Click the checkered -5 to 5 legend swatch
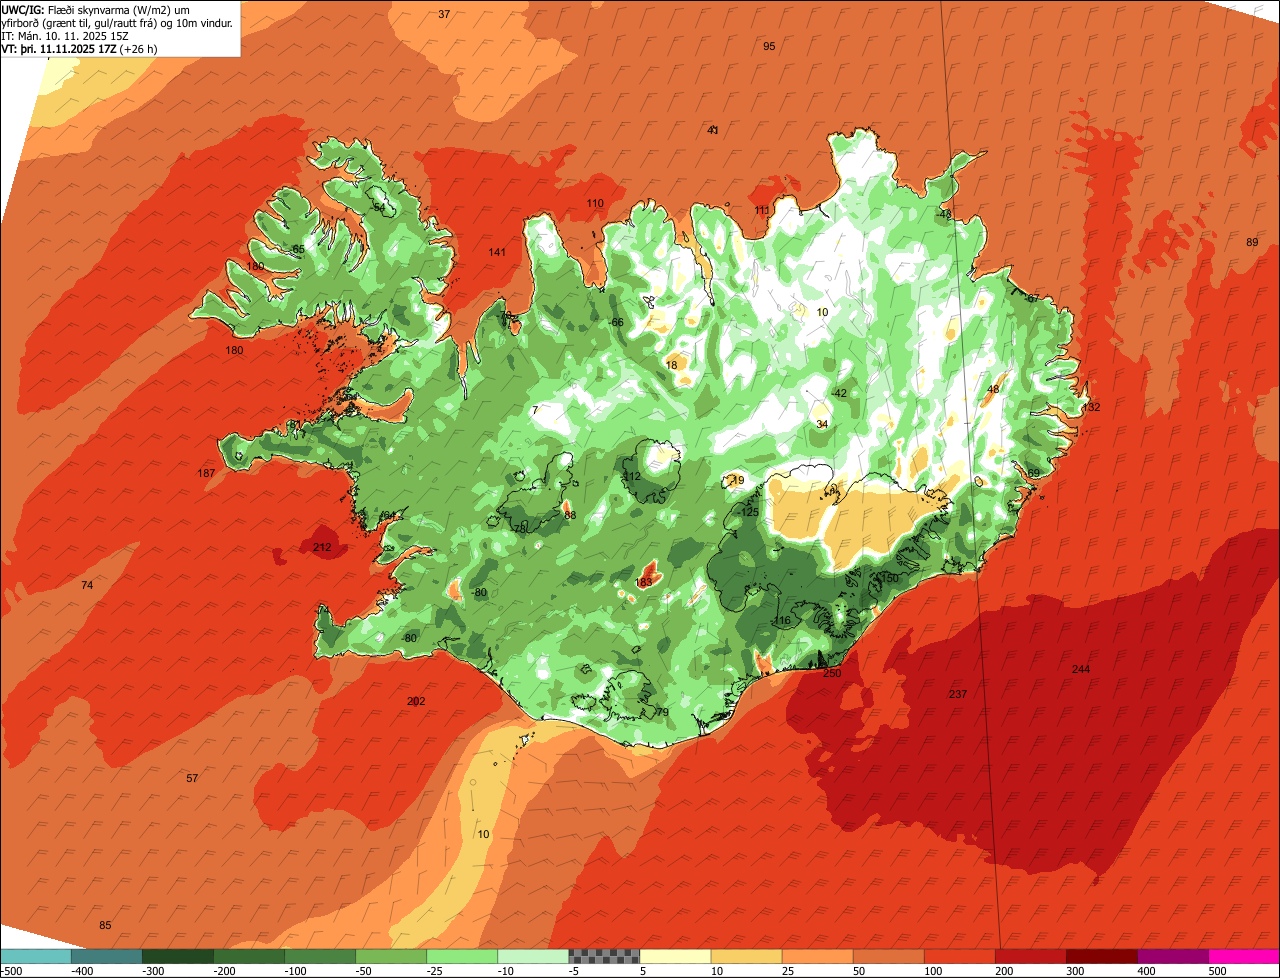Screen dimensions: 1280x978 click(x=603, y=956)
